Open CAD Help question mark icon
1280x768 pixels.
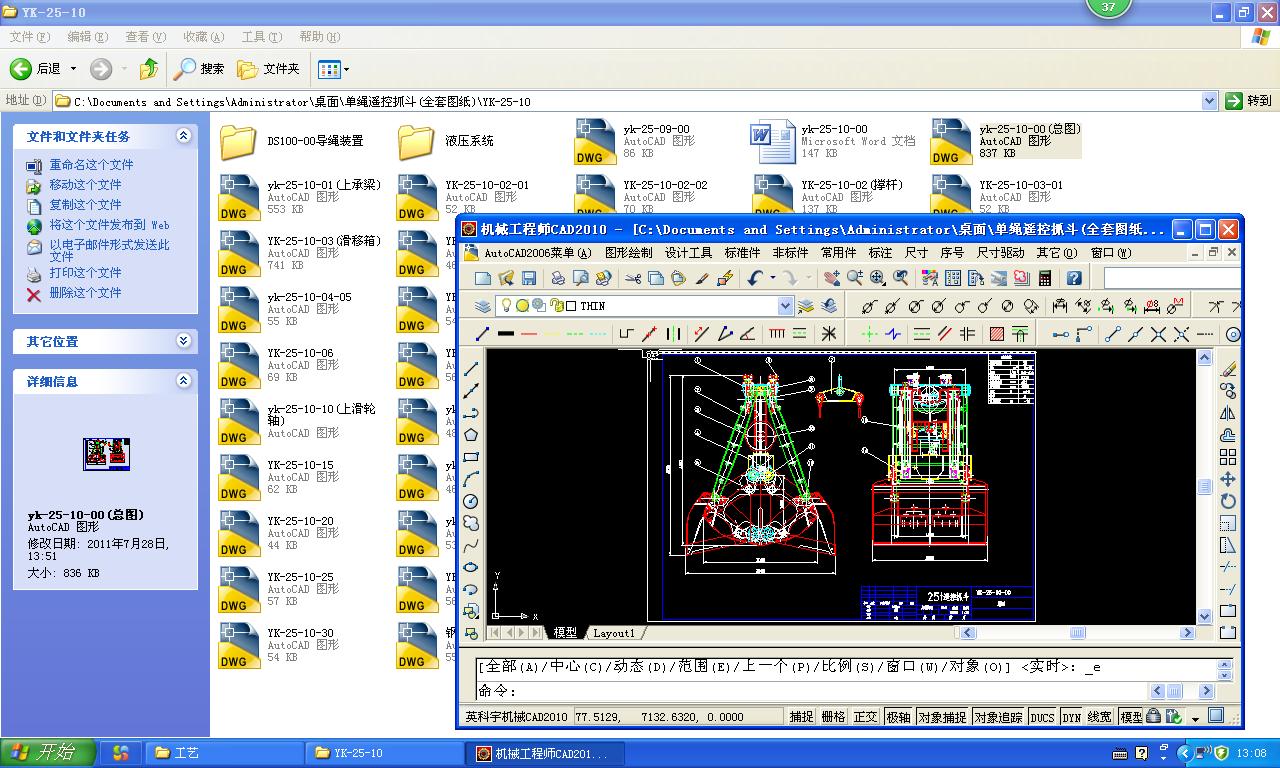point(1074,278)
